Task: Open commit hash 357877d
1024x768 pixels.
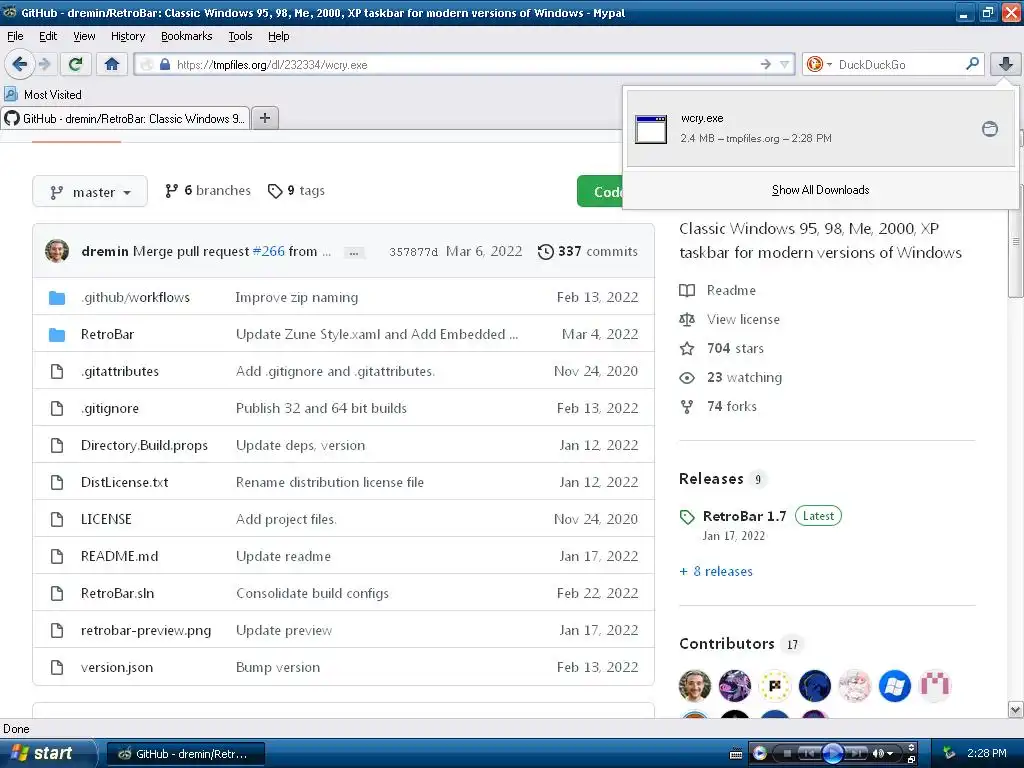Action: (x=413, y=252)
